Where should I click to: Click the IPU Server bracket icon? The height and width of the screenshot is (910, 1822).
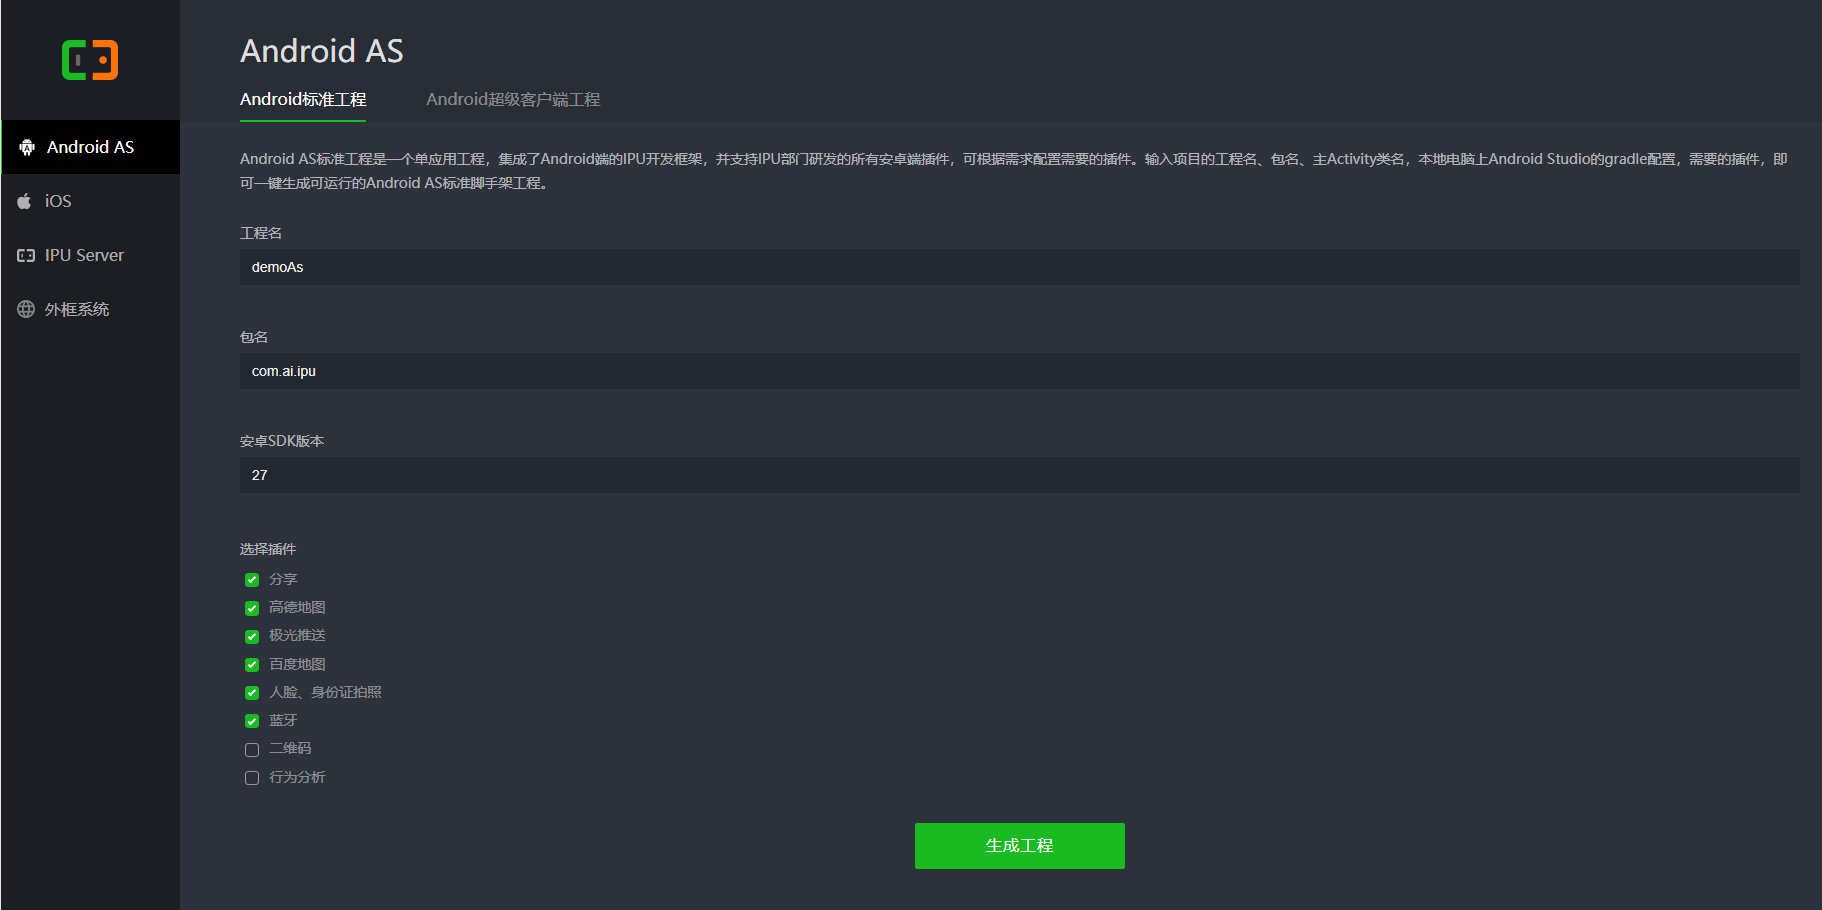click(26, 255)
